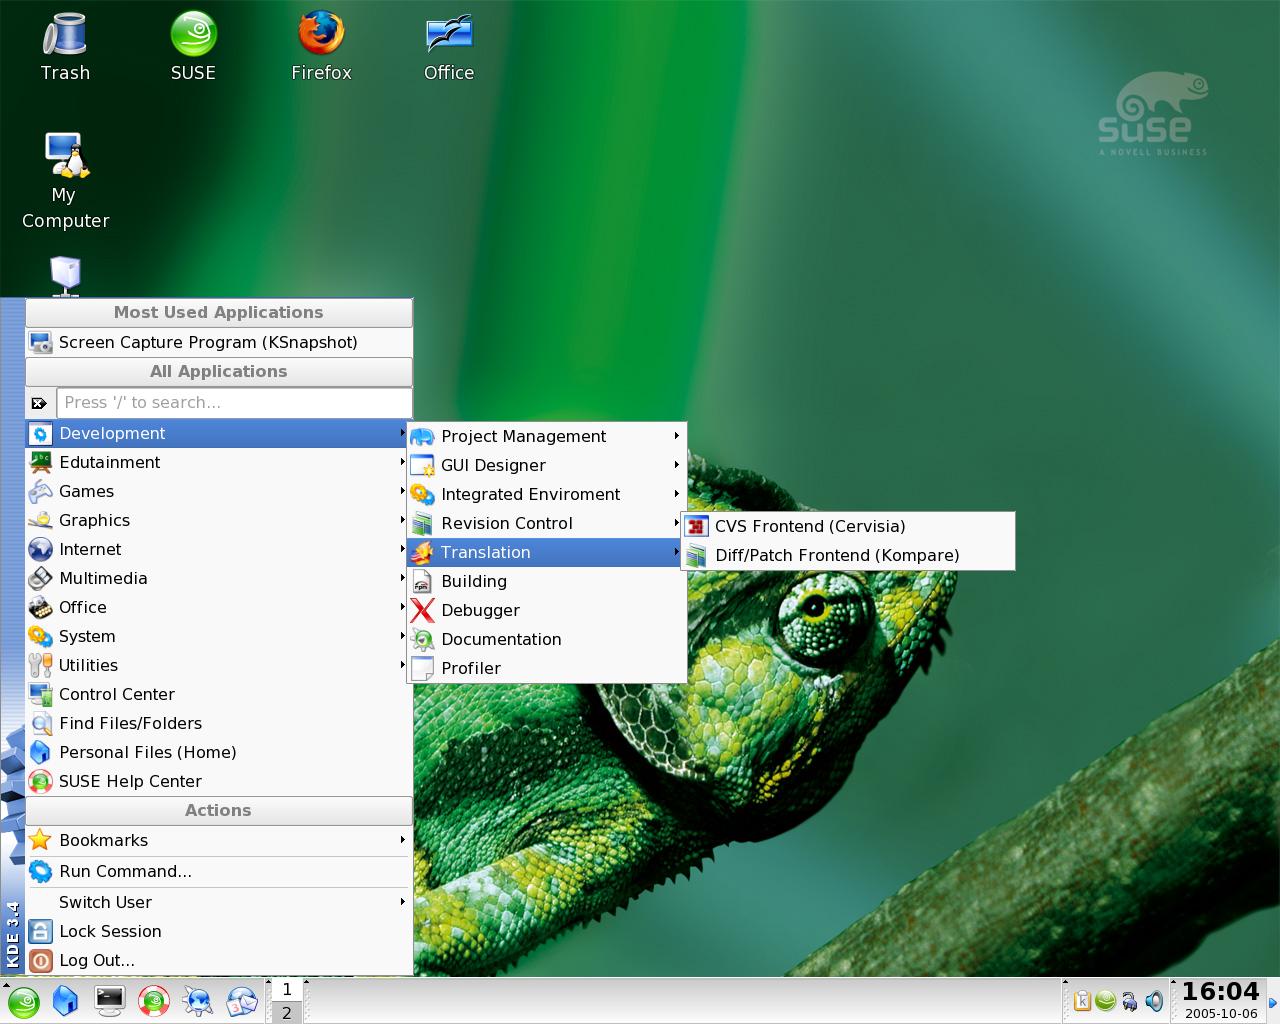This screenshot has width=1280, height=1024.
Task: Open the Office desktop icon
Action: click(x=448, y=46)
